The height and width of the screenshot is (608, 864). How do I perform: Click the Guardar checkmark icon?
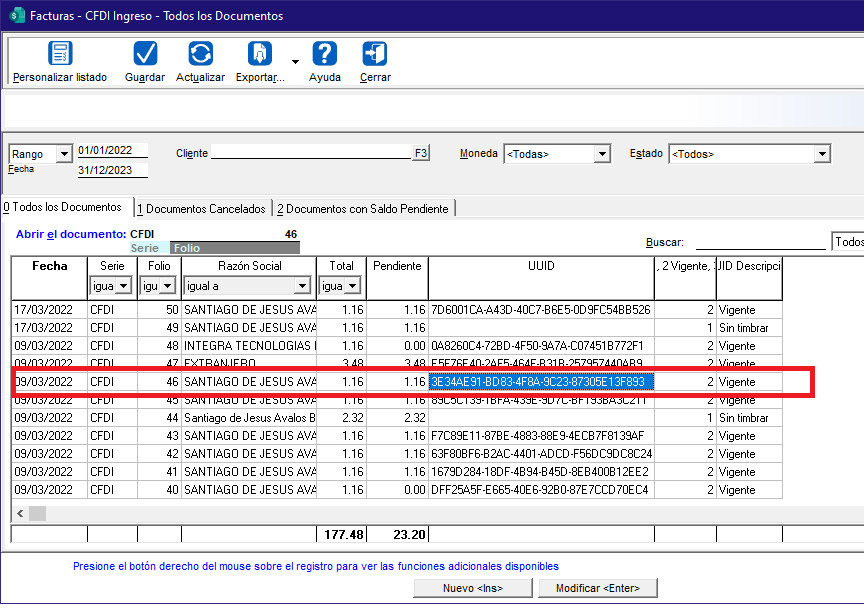click(145, 54)
